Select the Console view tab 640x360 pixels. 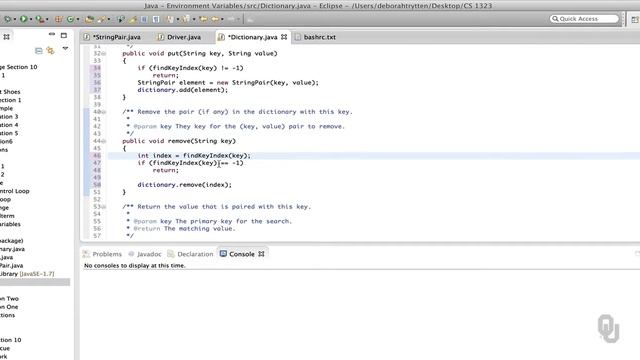tap(242, 254)
